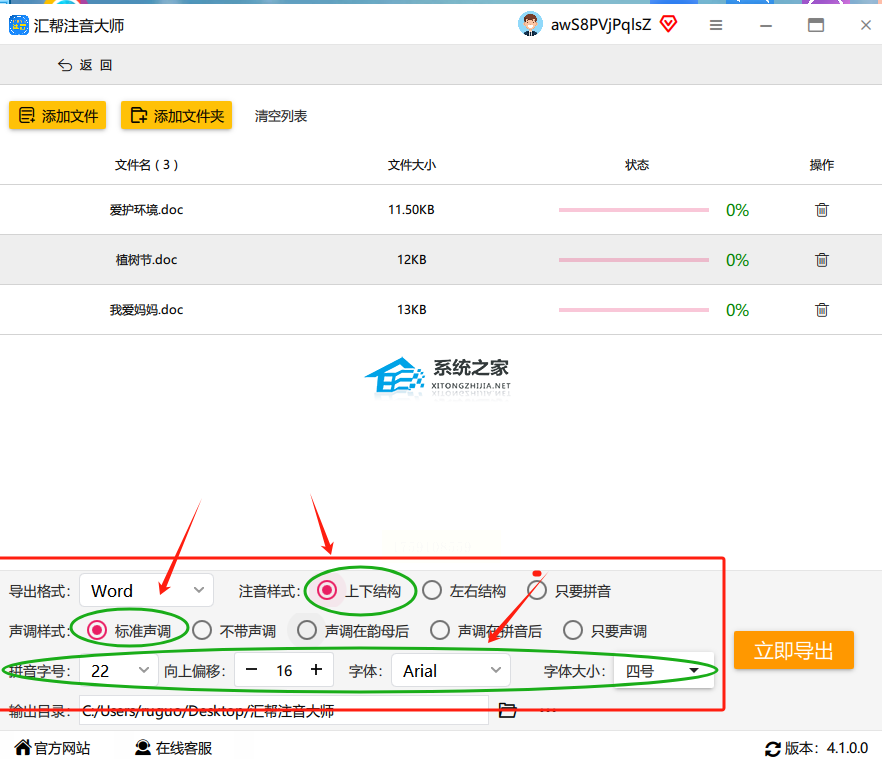Click 立即导出 to export now

pos(794,650)
